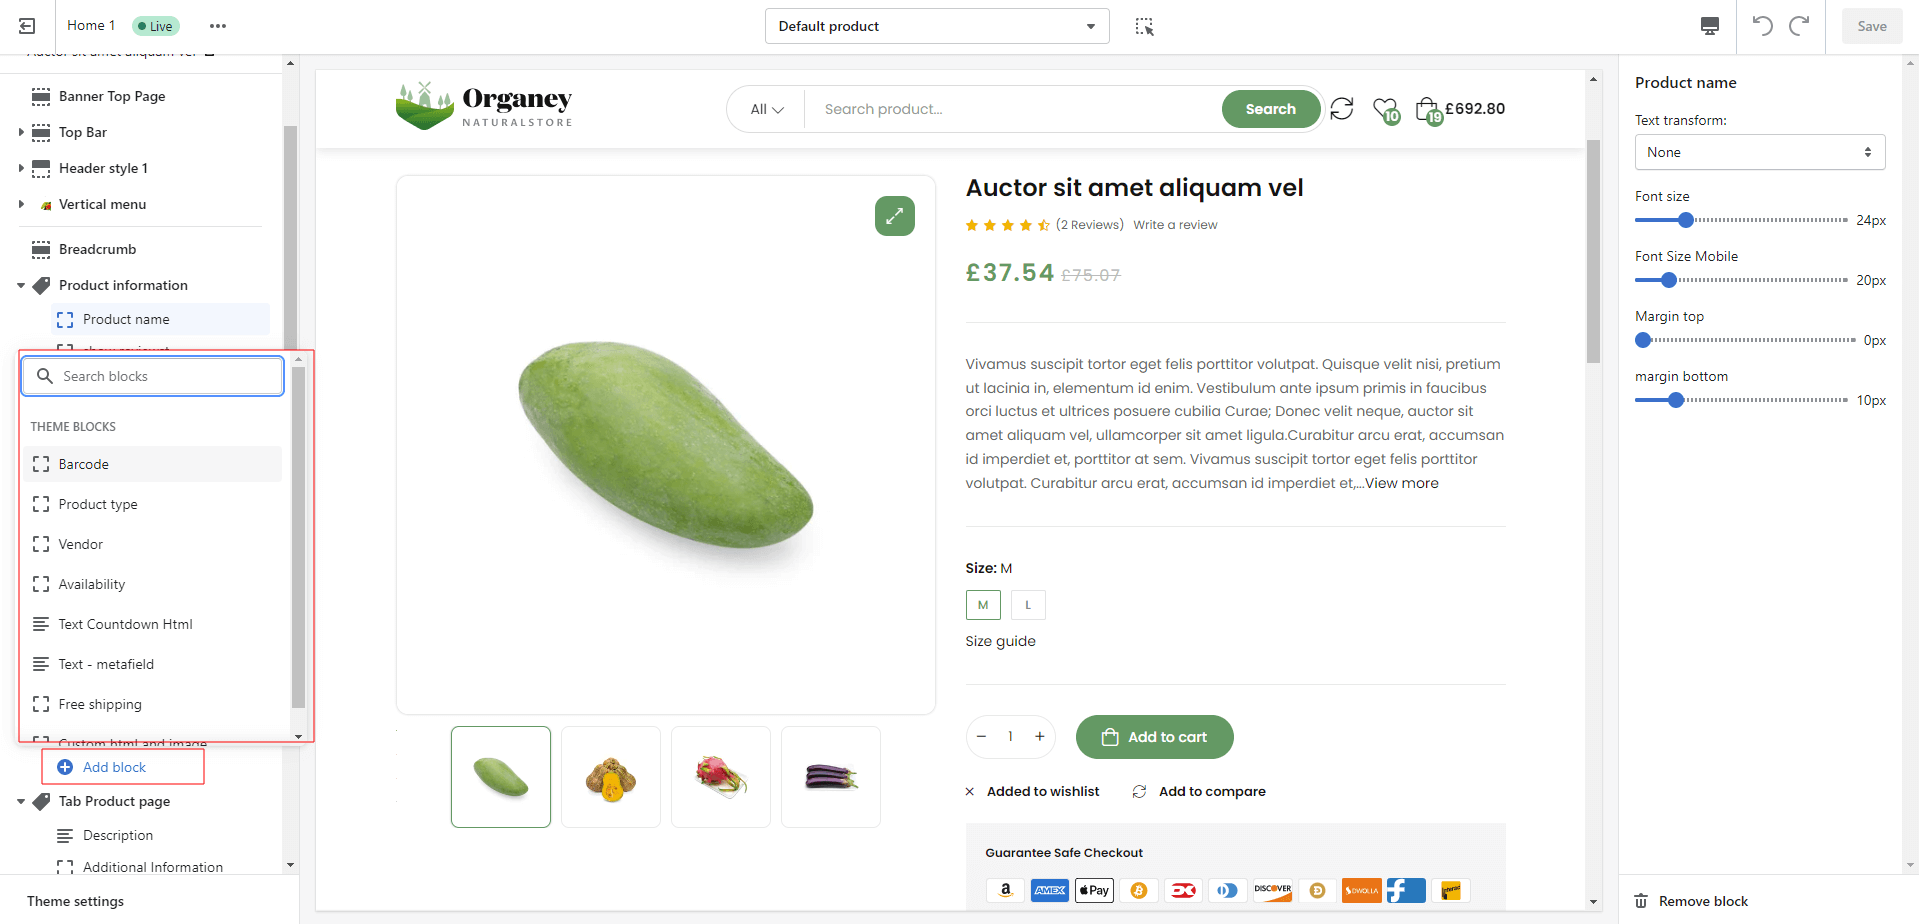Choose the Vendor theme block
1919x924 pixels.
81,544
